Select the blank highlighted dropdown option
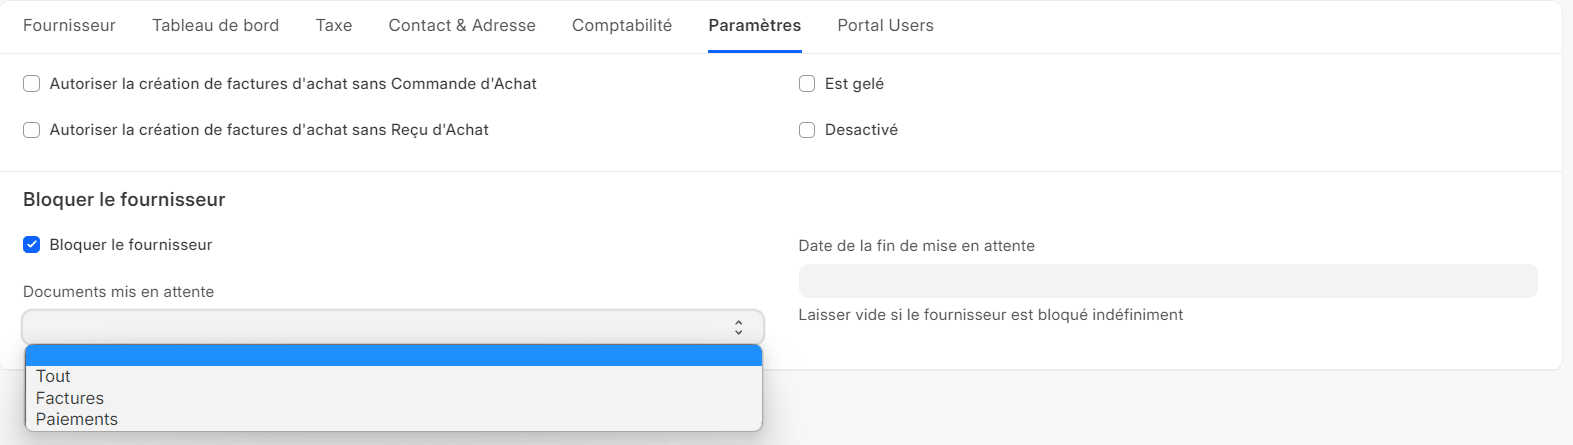Screen dimensions: 1573x445 click(x=394, y=356)
